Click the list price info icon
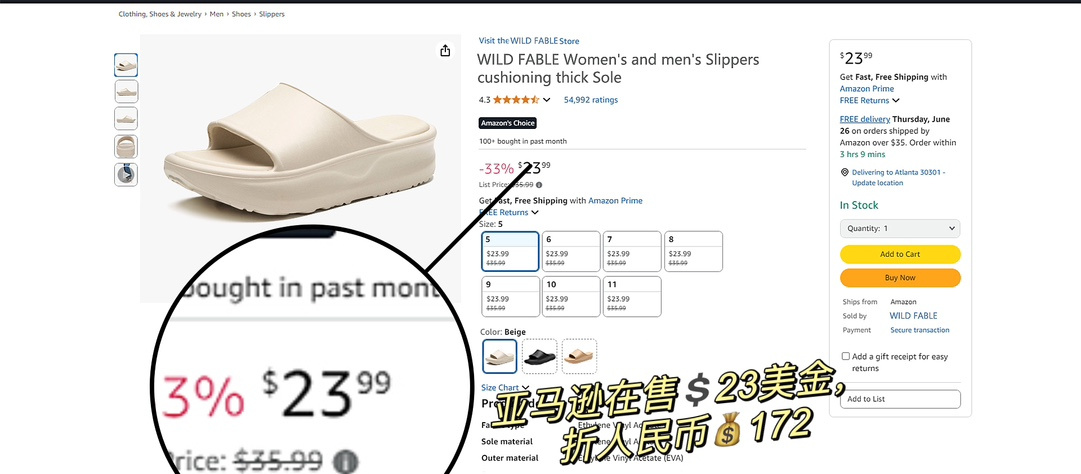The image size is (1081, 474). pyautogui.click(x=539, y=185)
